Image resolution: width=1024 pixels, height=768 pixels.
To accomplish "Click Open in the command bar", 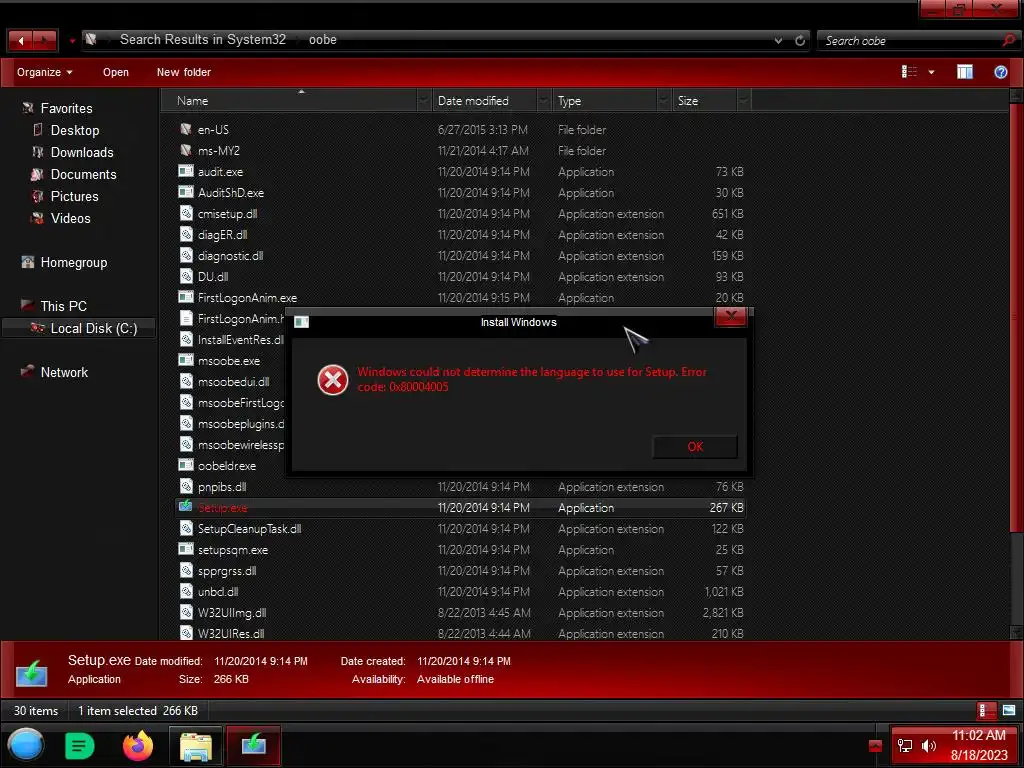I will (x=116, y=72).
